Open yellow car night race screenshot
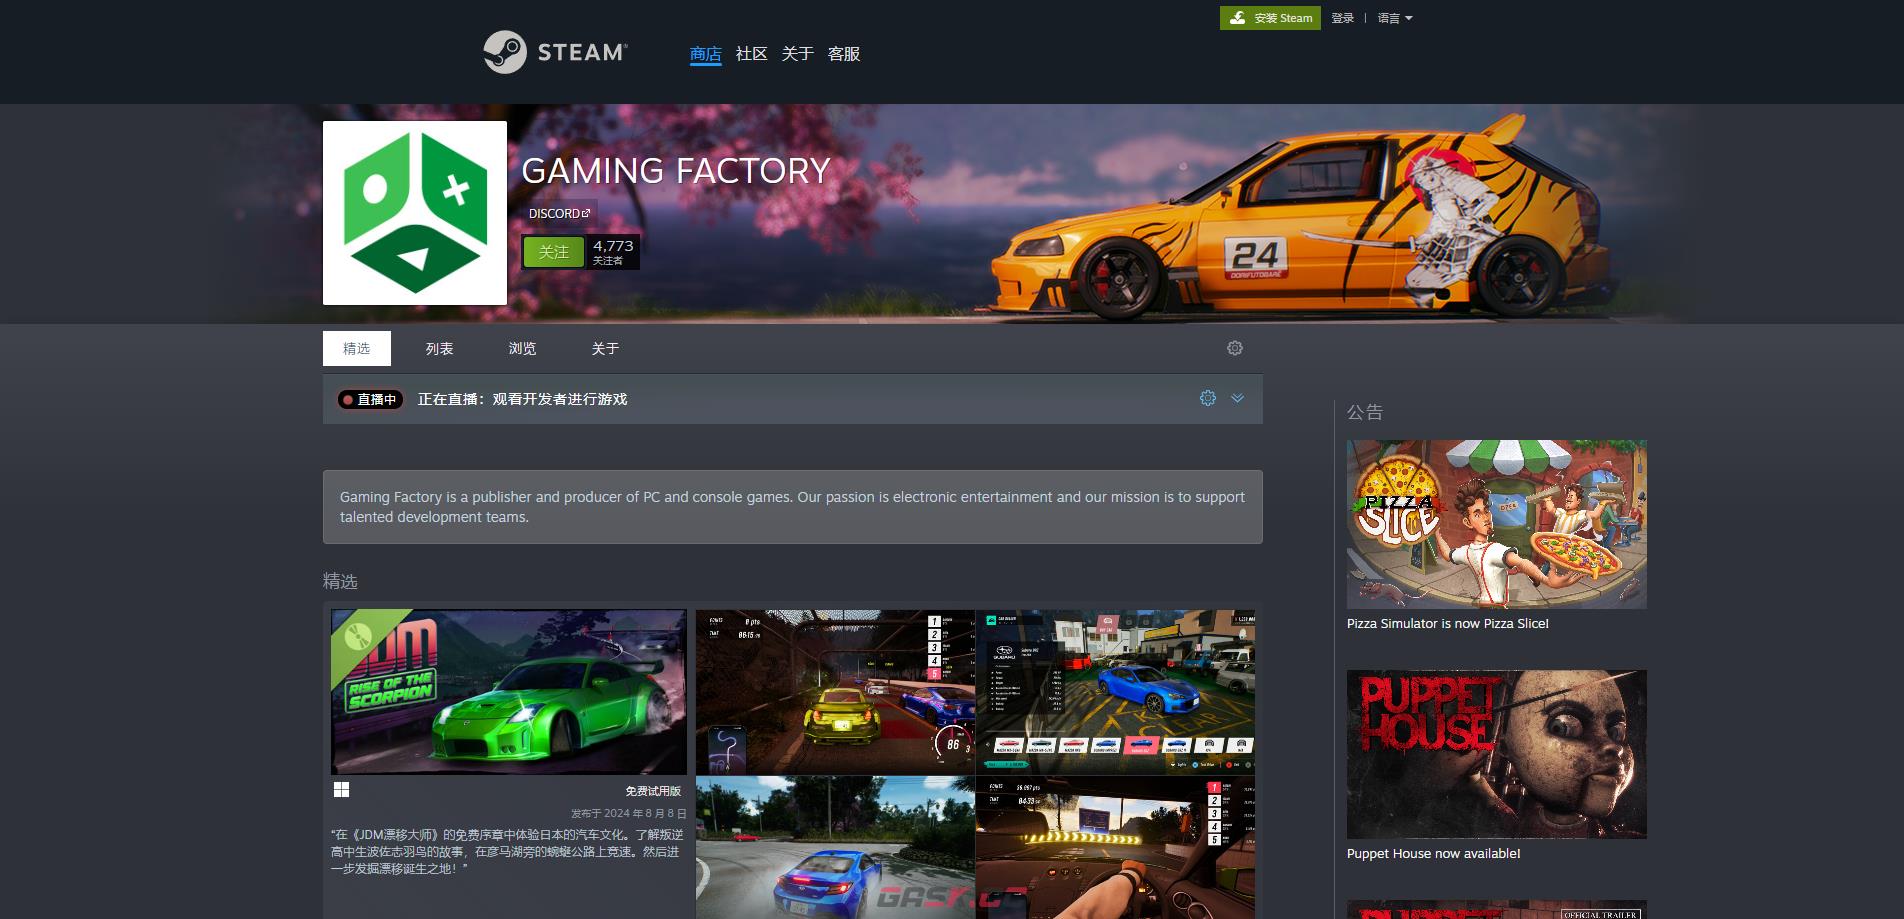Image resolution: width=1904 pixels, height=919 pixels. 835,692
